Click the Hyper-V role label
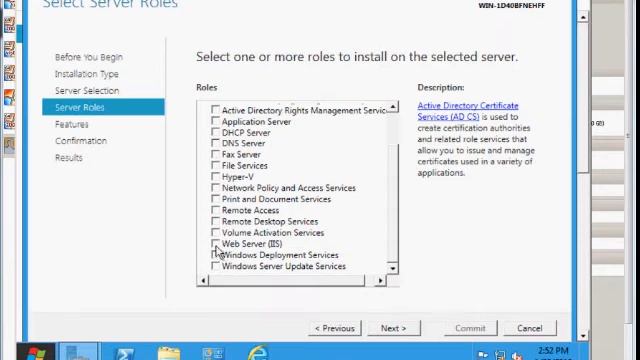Image resolution: width=640 pixels, height=360 pixels. (238, 177)
